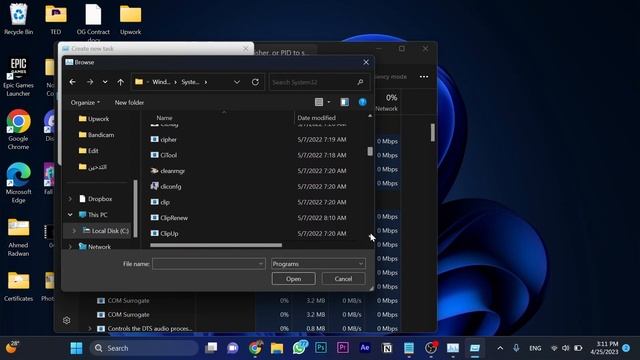This screenshot has width=640, height=360.
Task: Sort files by Date modified column
Action: (x=316, y=118)
